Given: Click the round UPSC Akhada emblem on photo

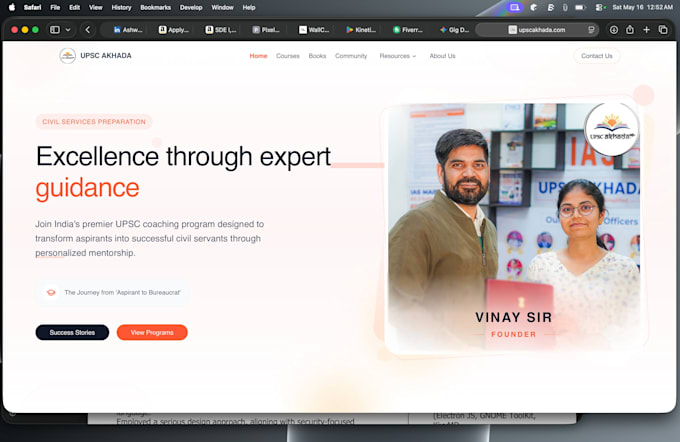Looking at the screenshot, I should pyautogui.click(x=611, y=129).
